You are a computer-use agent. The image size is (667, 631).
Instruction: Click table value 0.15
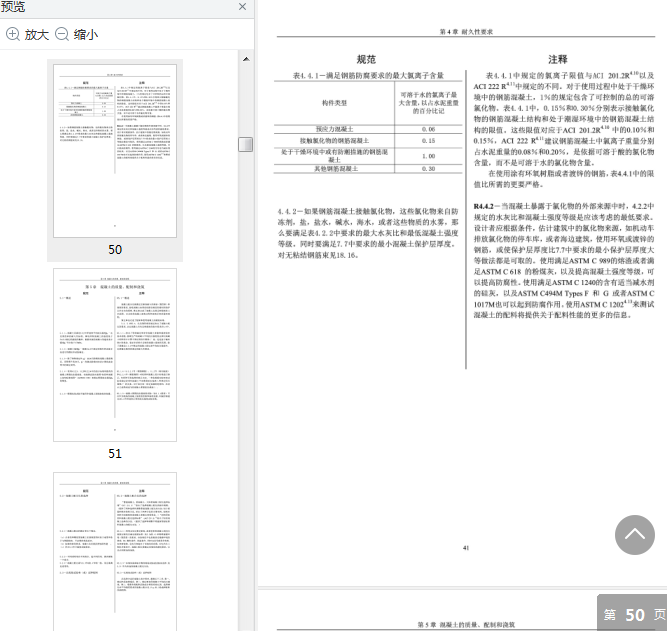coord(428,140)
